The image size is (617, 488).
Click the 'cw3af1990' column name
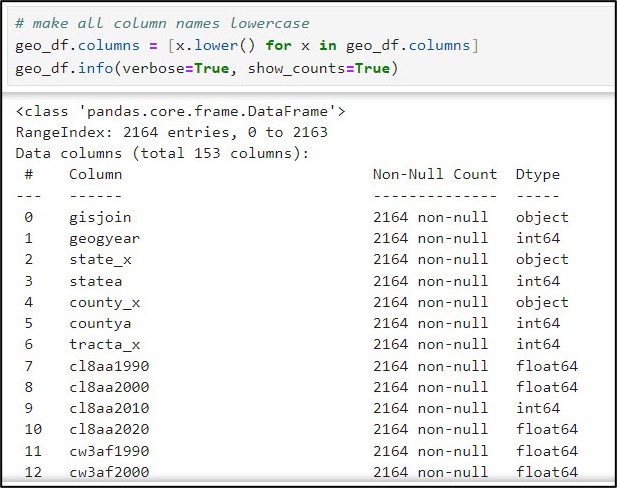[109, 451]
